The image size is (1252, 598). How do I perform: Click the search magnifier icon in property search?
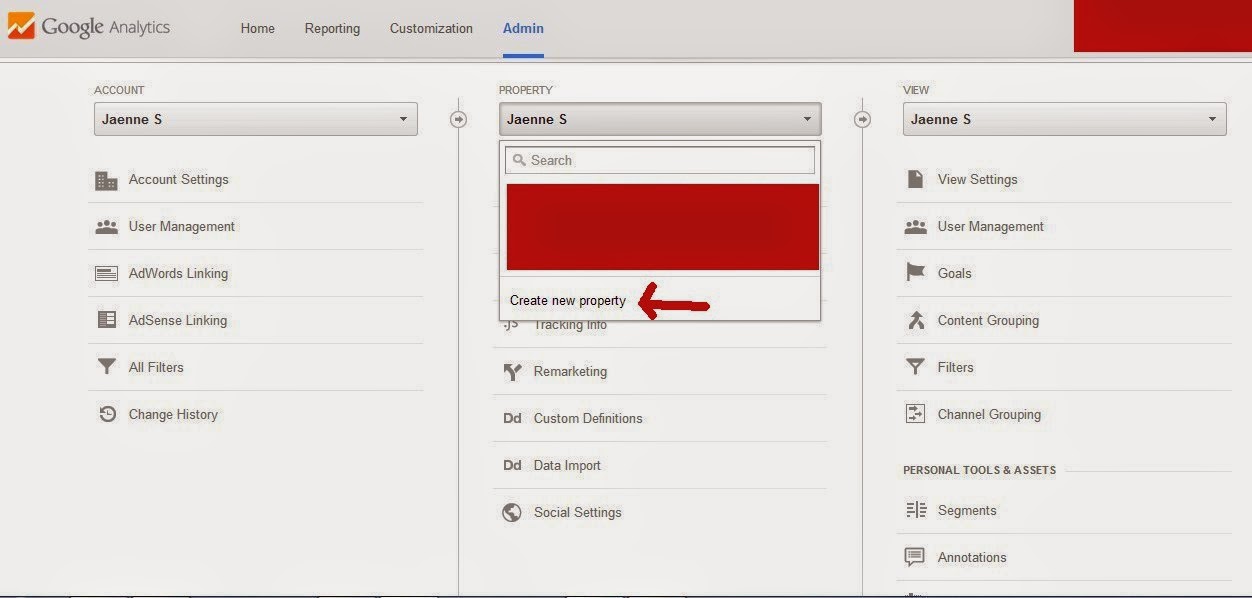point(519,160)
